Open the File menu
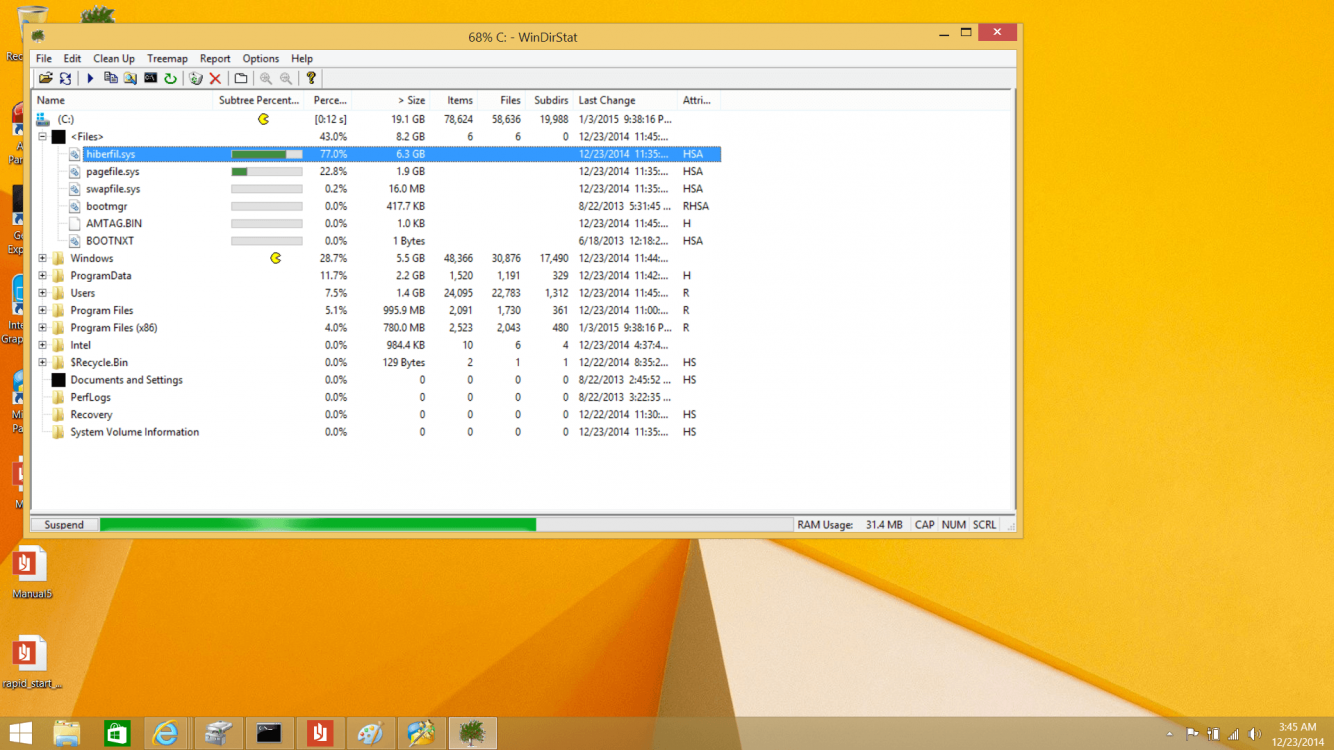Viewport: 1334px width, 750px height. pos(44,59)
